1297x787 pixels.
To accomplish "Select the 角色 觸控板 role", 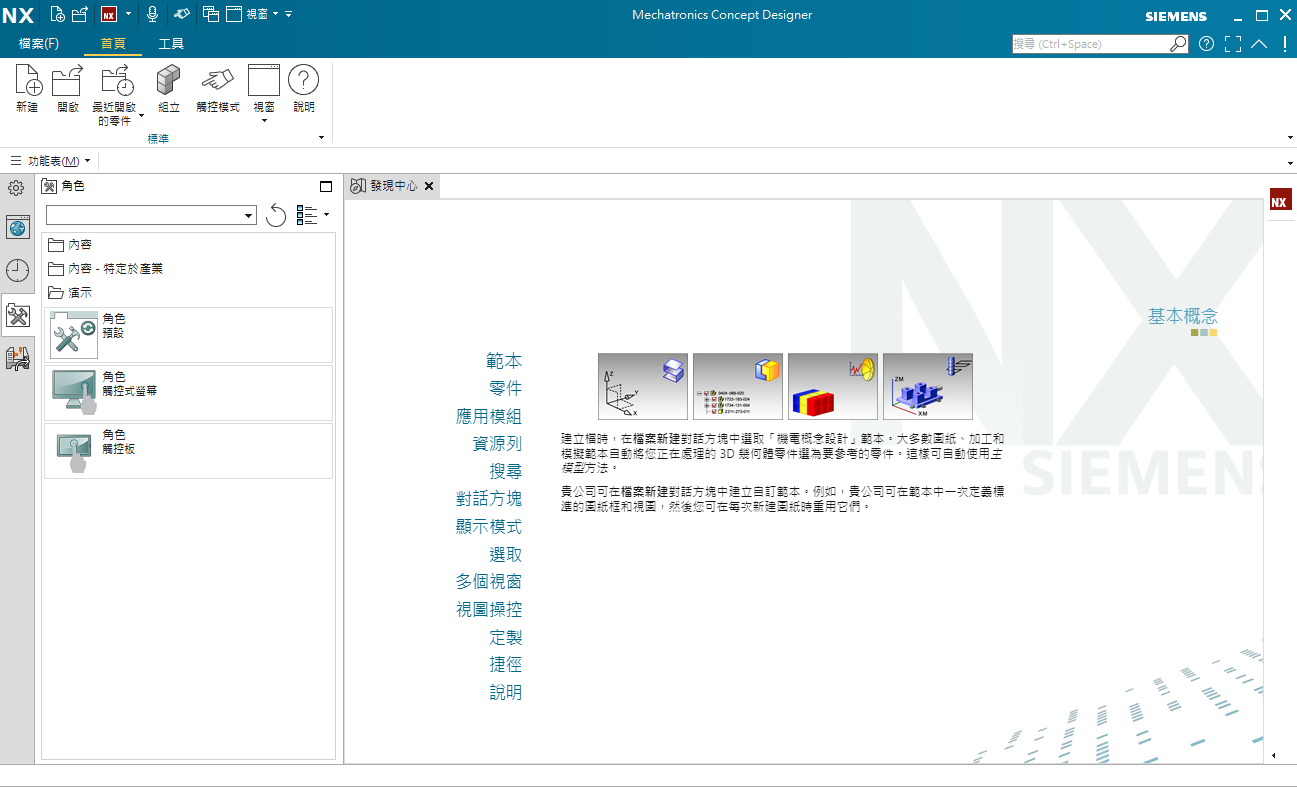I will 188,451.
